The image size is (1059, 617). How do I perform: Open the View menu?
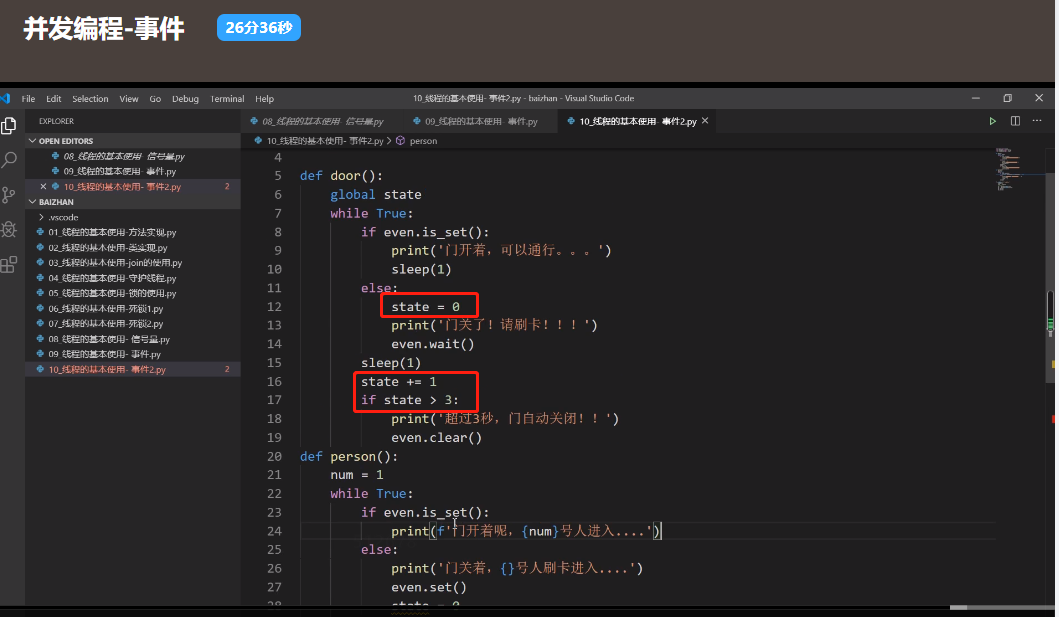pos(128,99)
